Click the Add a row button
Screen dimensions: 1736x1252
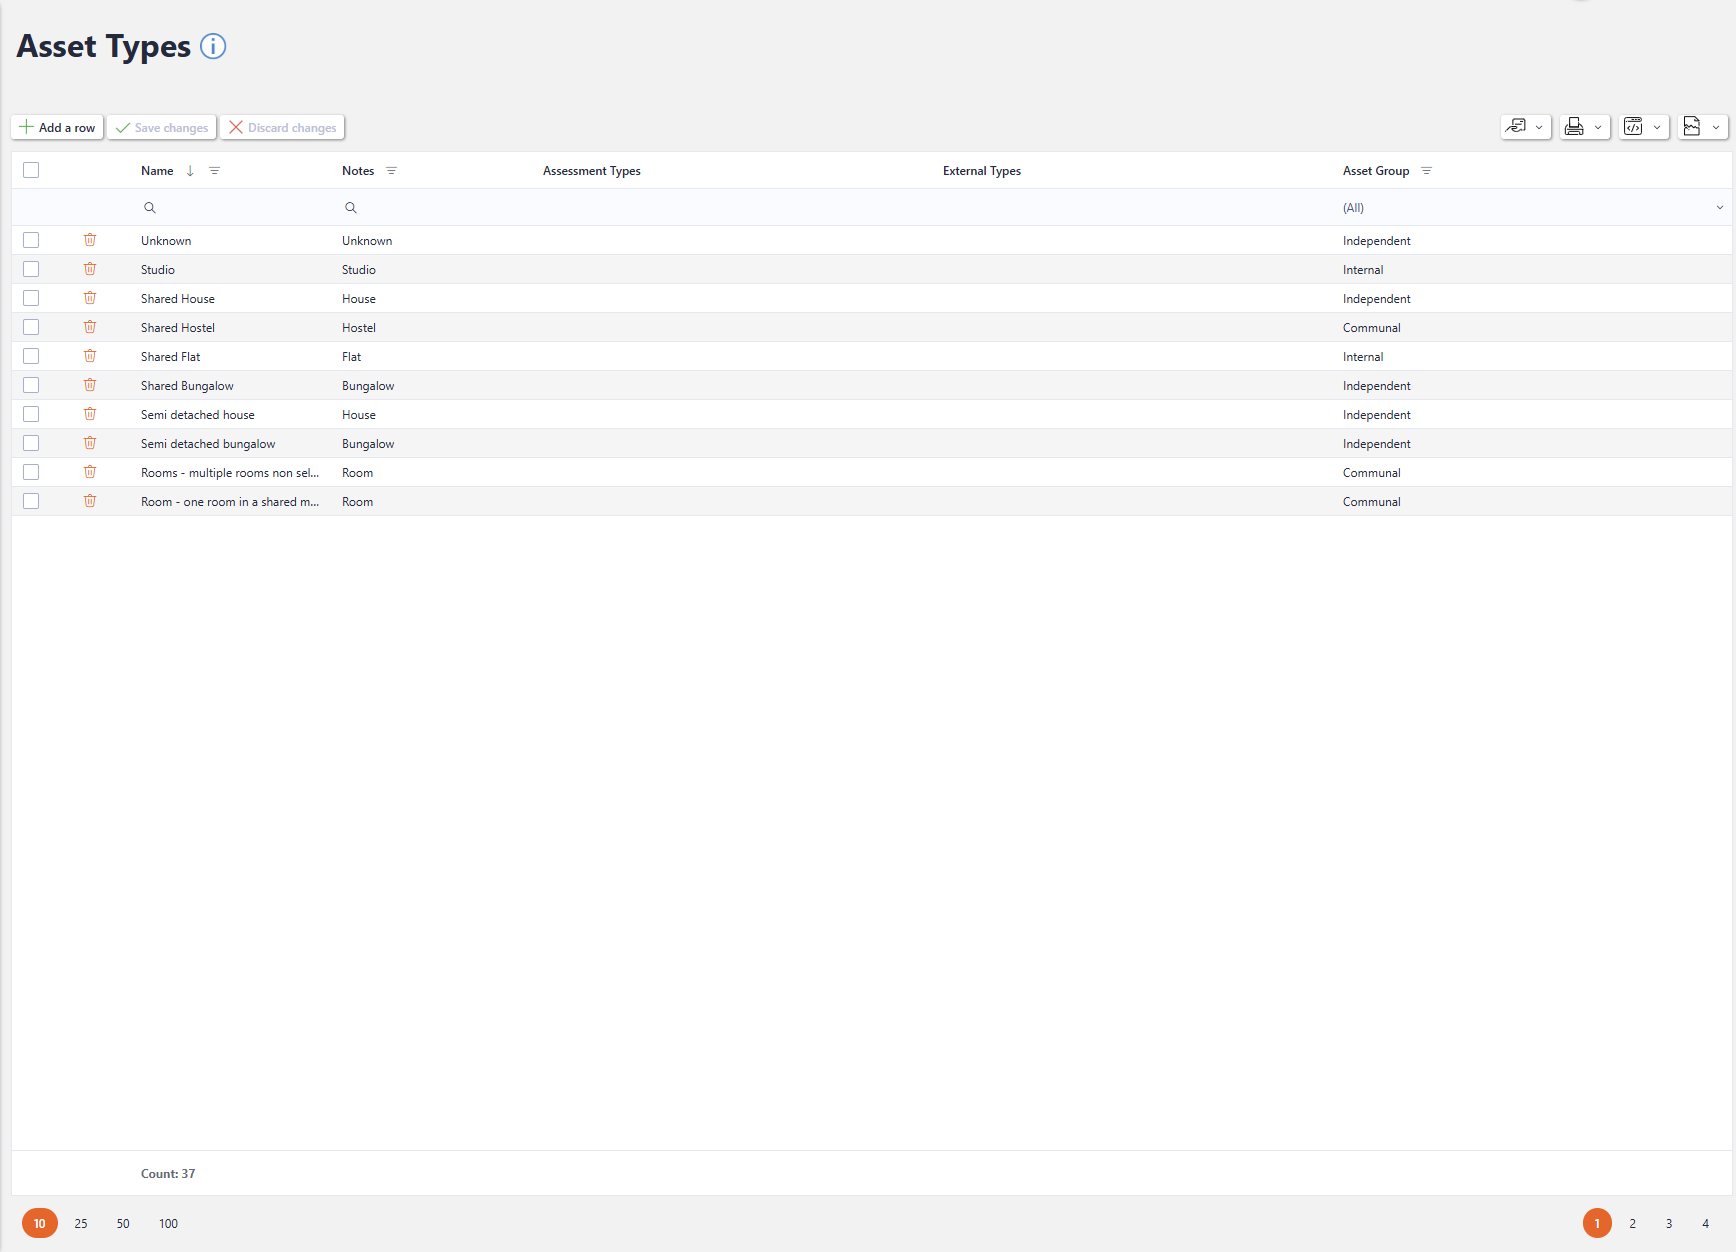click(x=57, y=127)
